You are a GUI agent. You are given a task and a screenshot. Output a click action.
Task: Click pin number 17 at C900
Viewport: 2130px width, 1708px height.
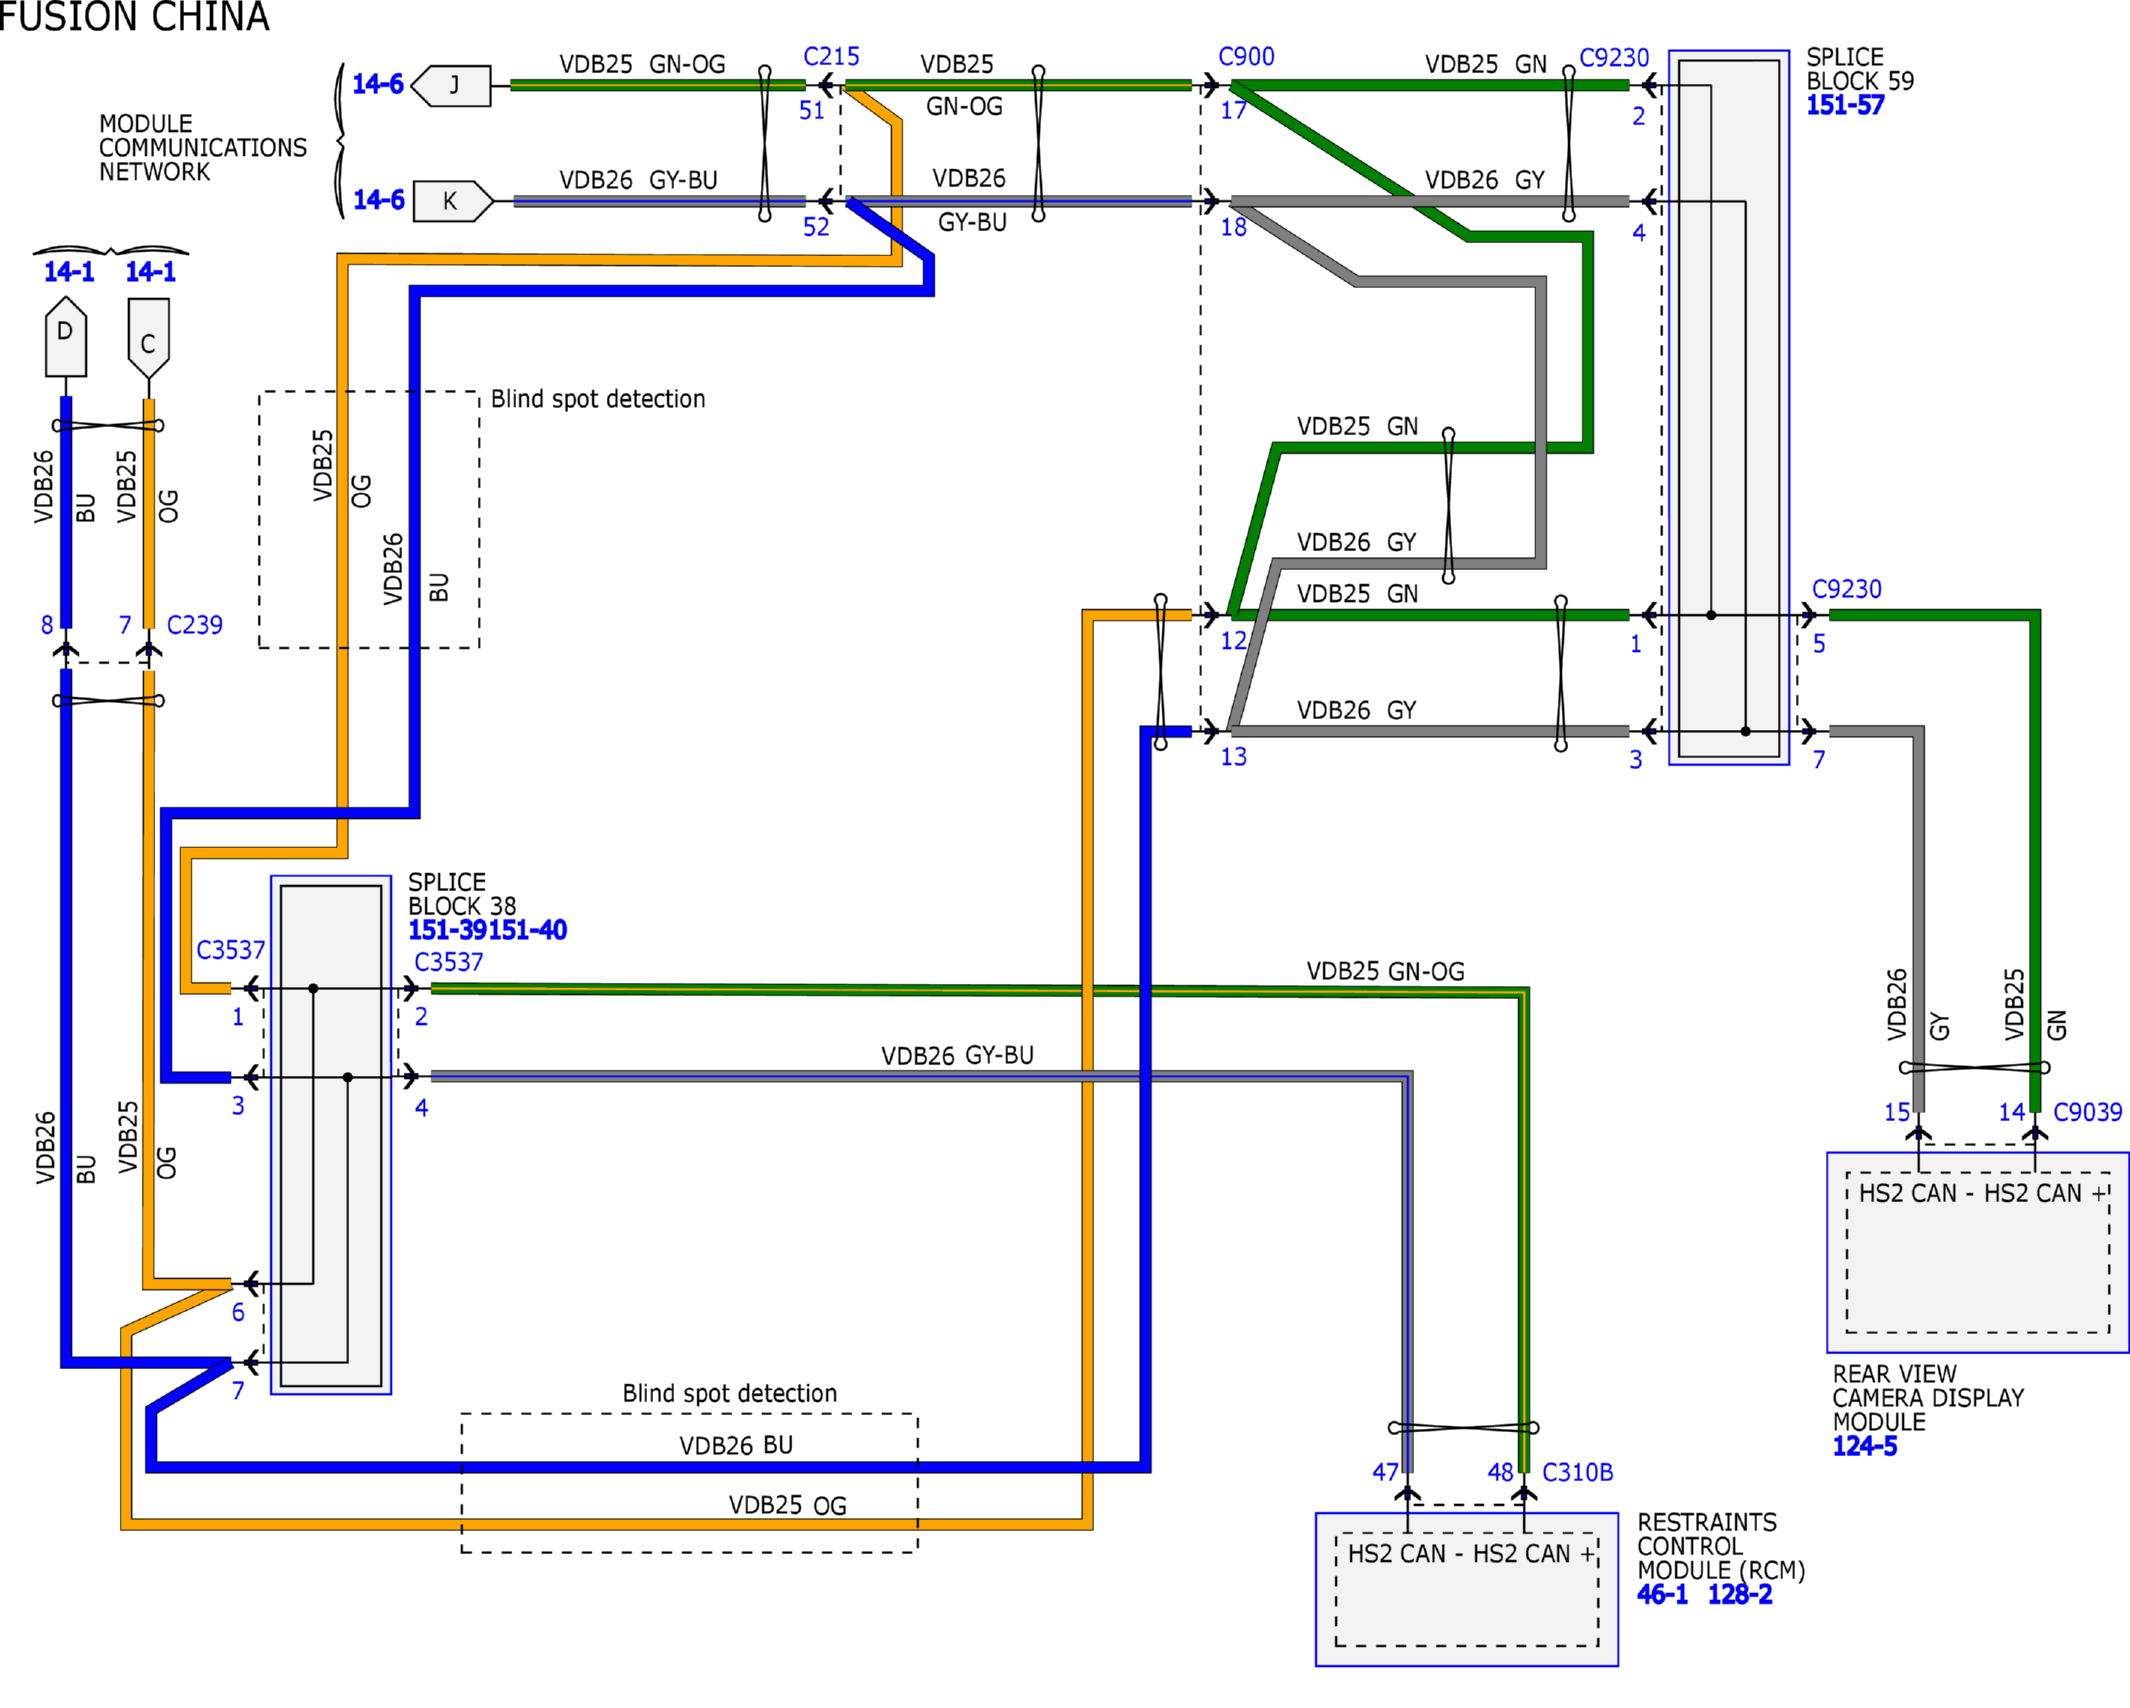pyautogui.click(x=1234, y=111)
